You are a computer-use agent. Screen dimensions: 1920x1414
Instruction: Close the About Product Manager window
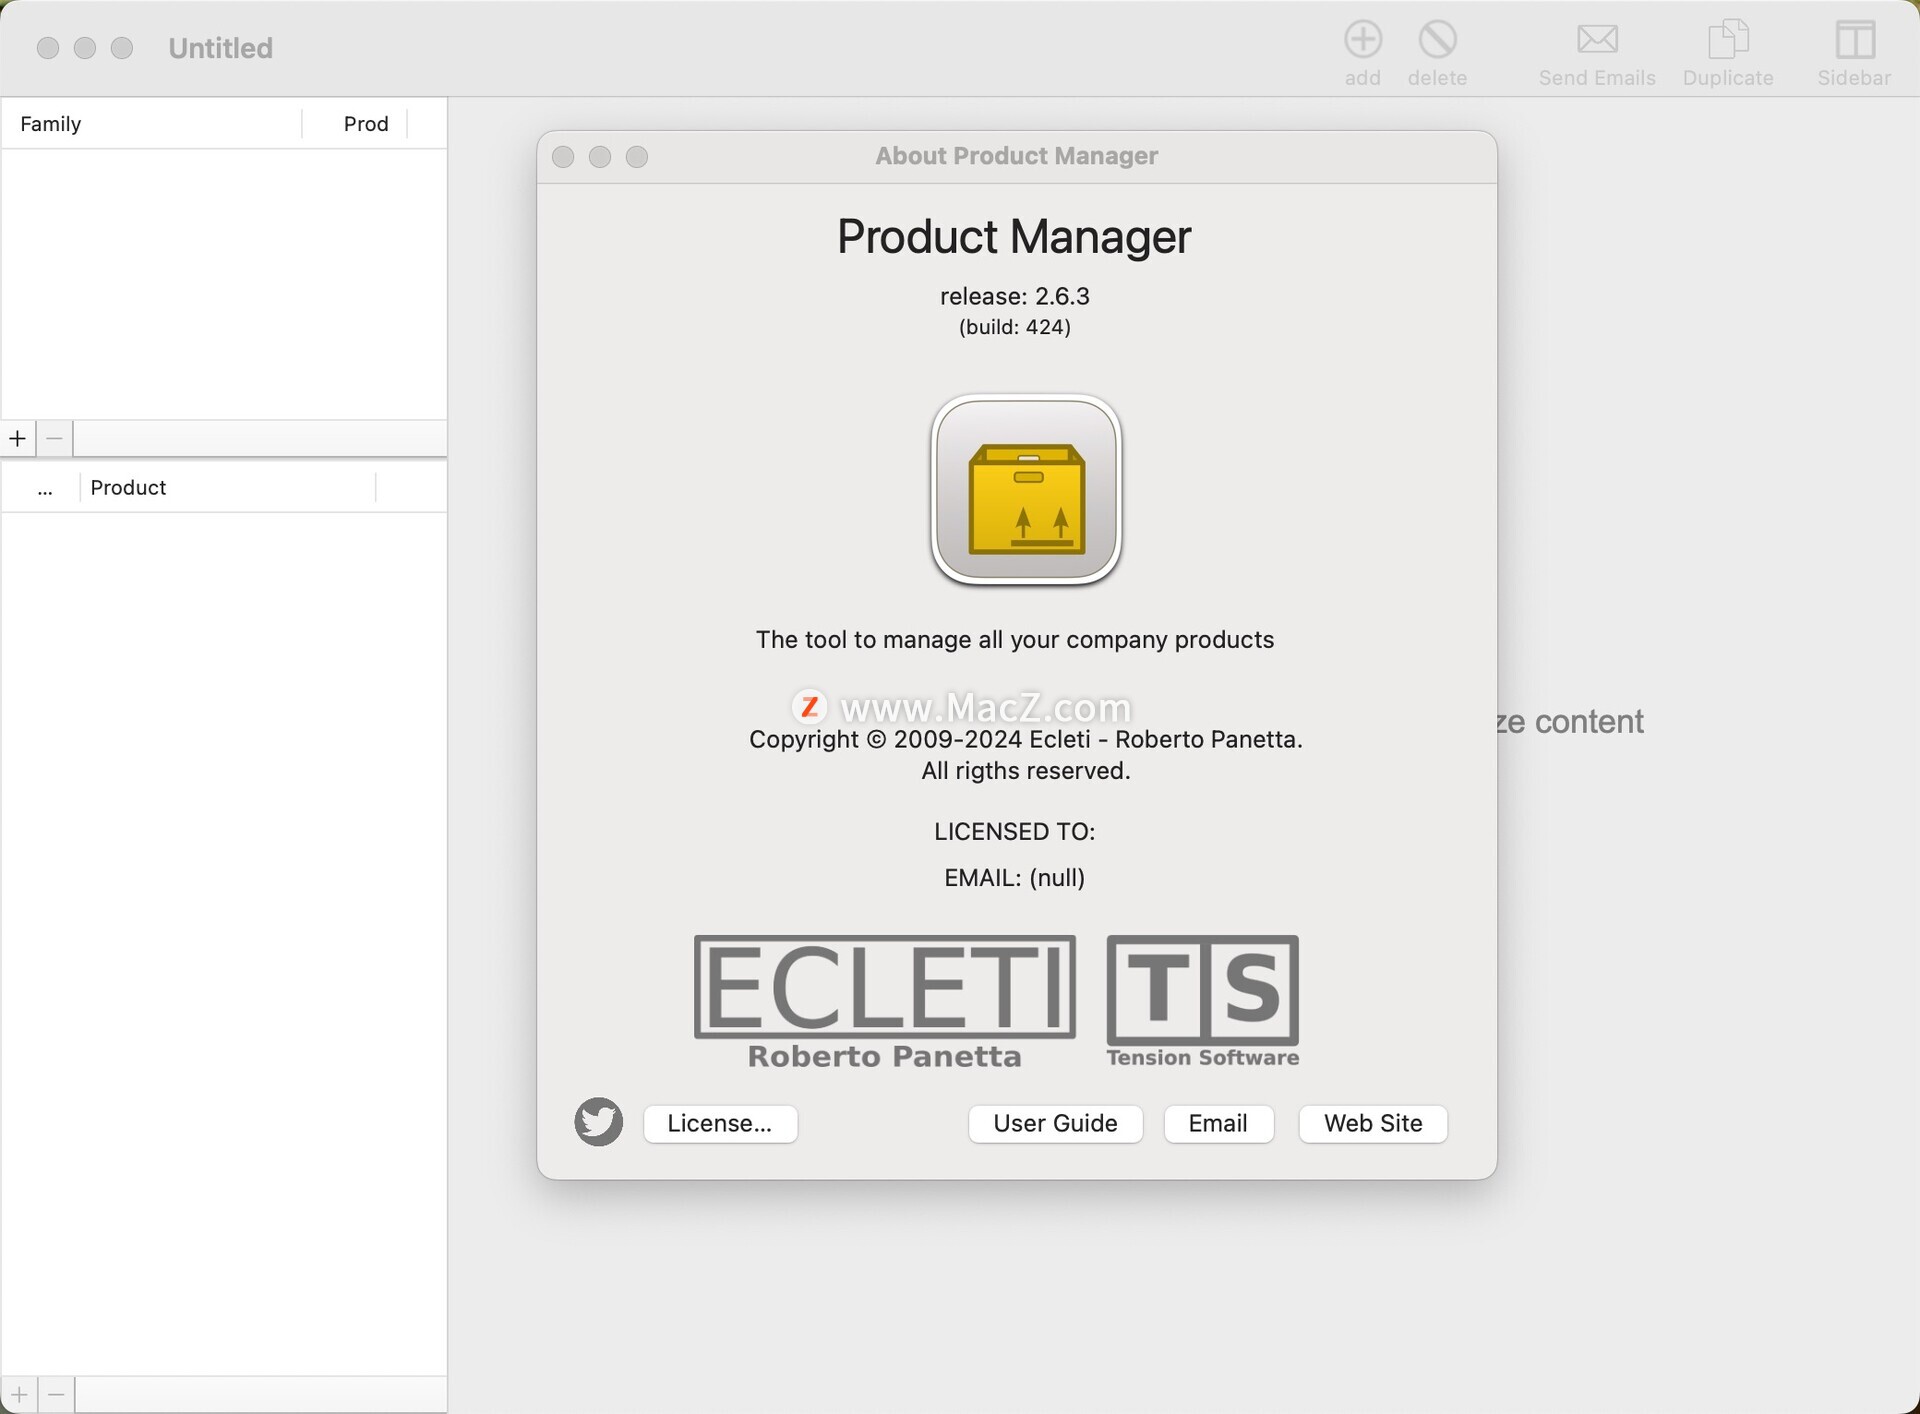[563, 157]
